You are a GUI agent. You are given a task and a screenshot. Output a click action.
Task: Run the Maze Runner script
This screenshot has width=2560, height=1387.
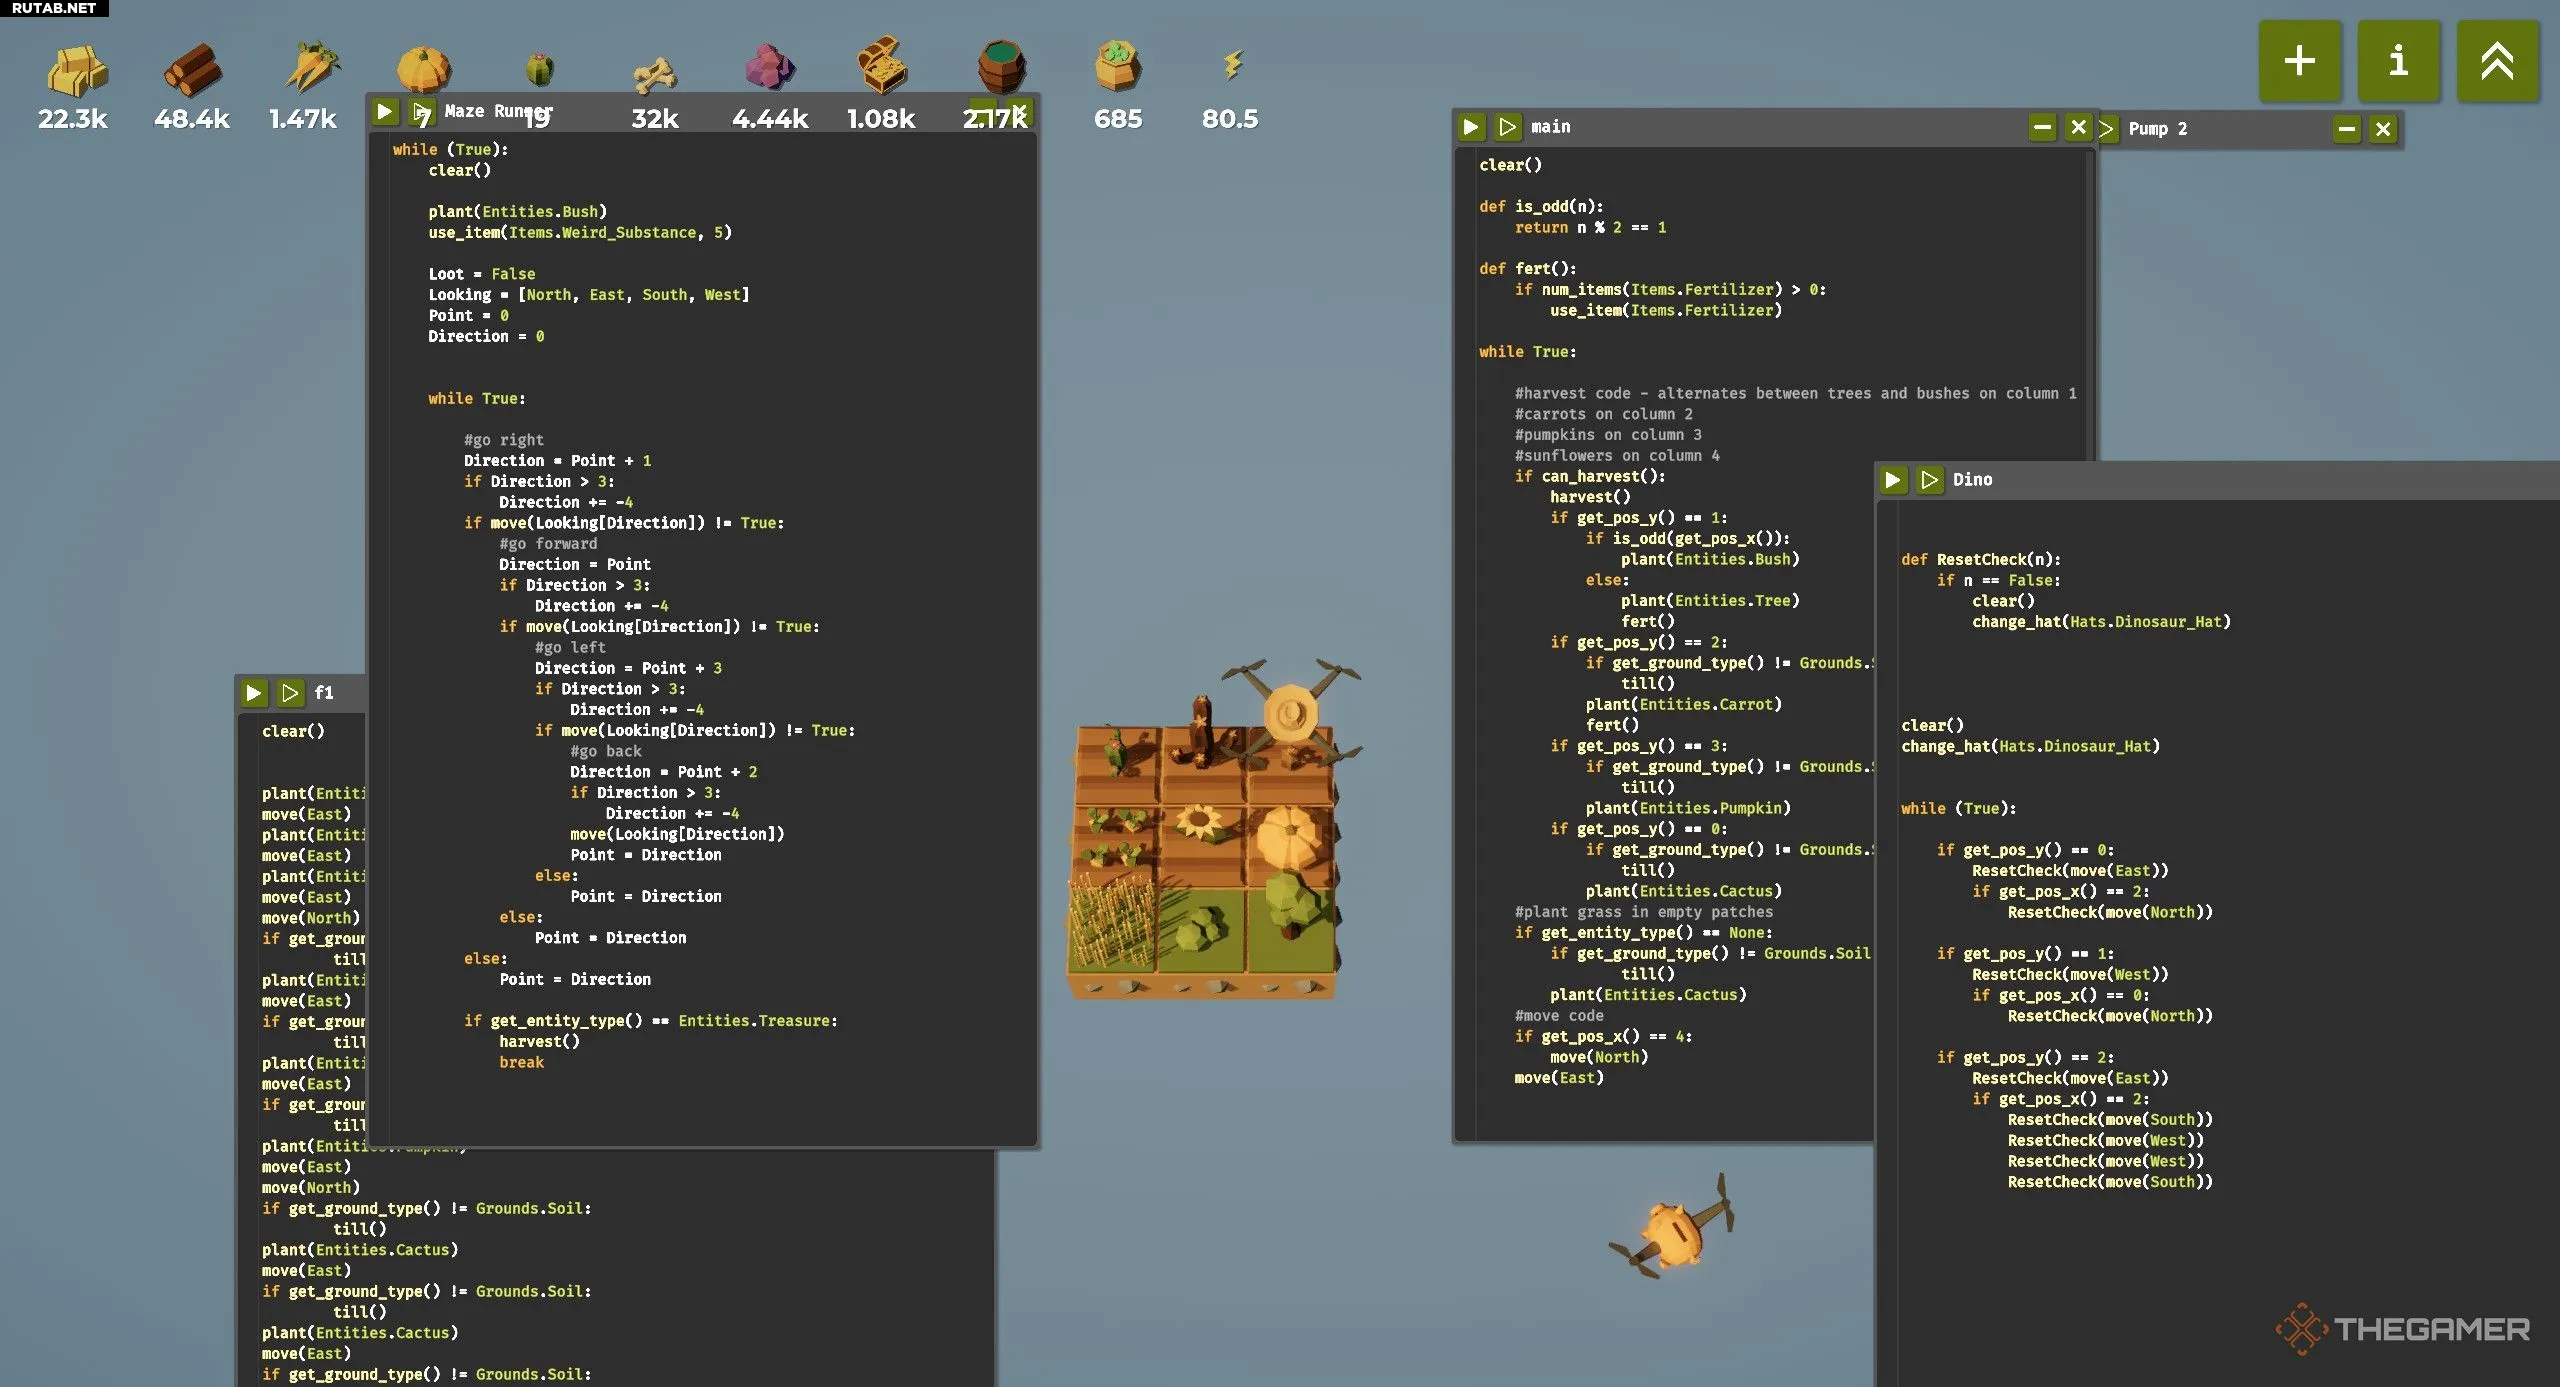385,112
